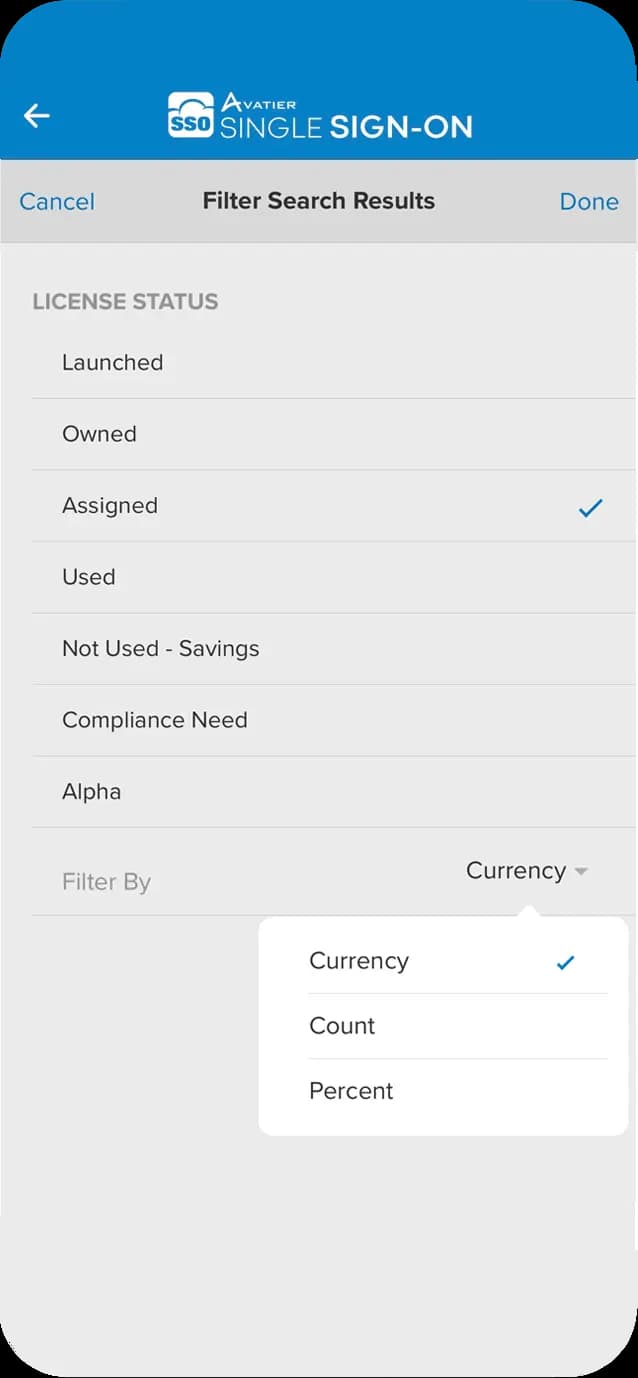Tap the back arrow icon

37,116
